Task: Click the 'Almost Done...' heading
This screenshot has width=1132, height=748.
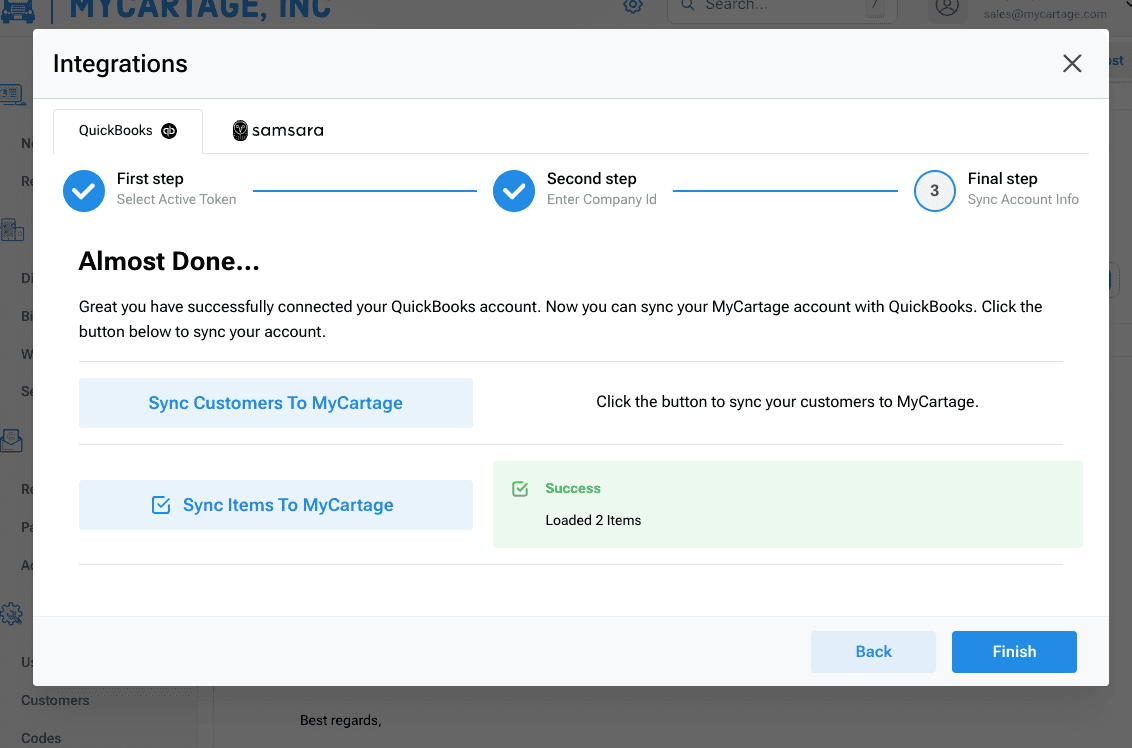Action: [x=169, y=261]
